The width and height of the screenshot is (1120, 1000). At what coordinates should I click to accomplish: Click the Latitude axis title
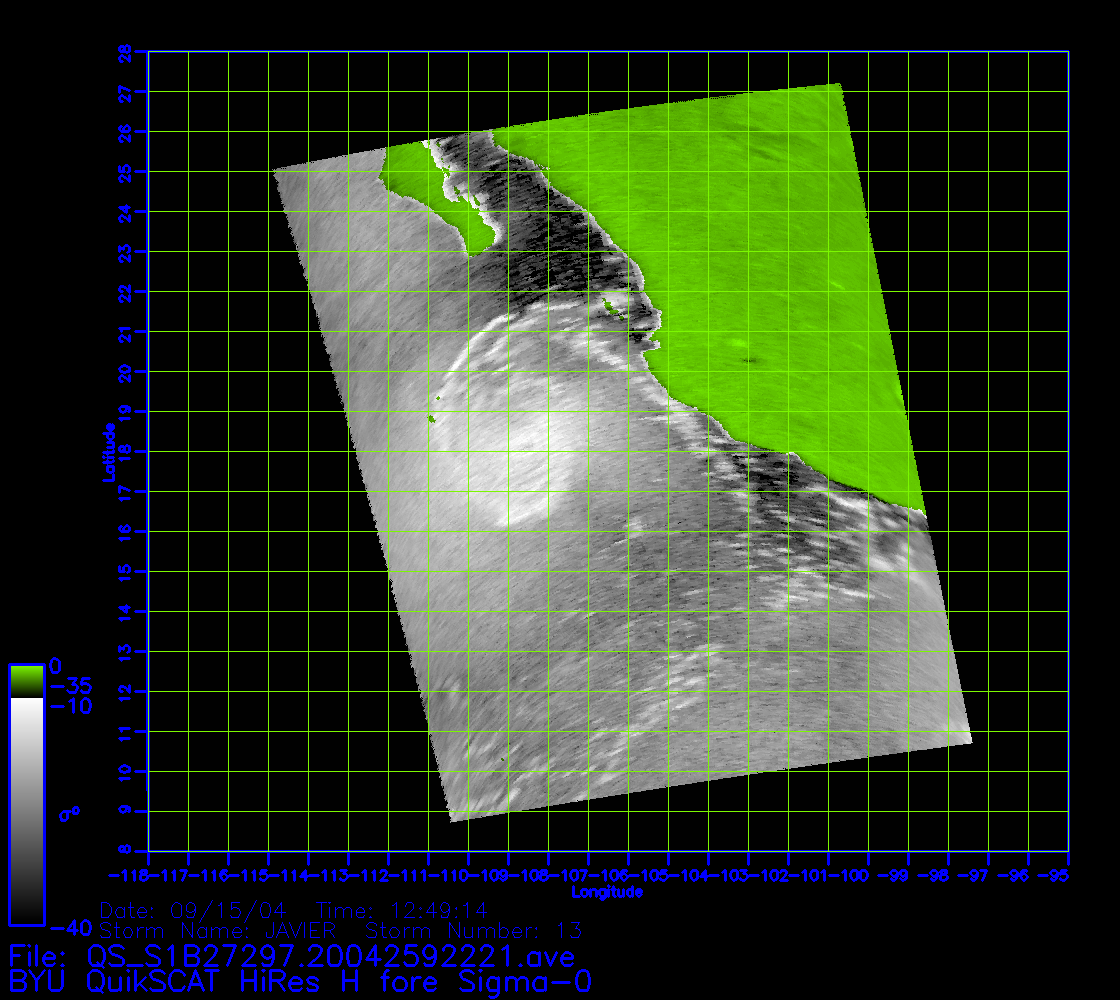[106, 452]
